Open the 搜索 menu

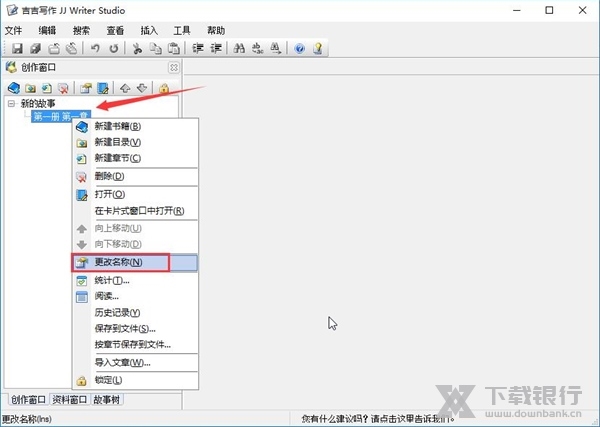(81, 31)
